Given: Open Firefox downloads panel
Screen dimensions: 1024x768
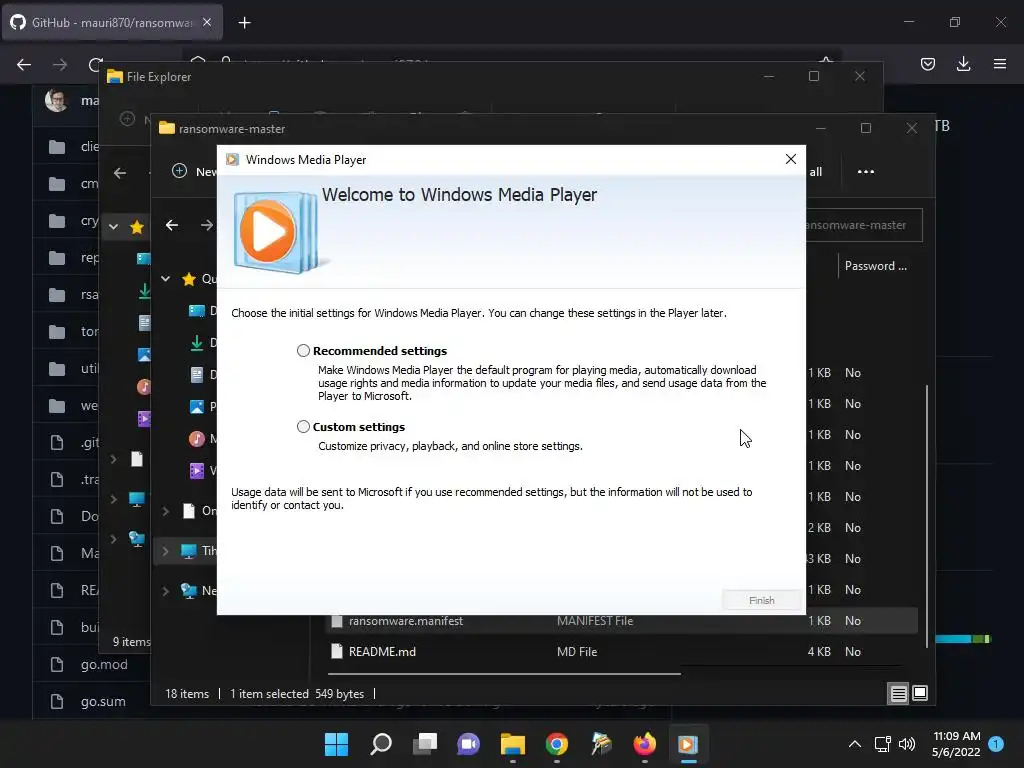Looking at the screenshot, I should (x=963, y=64).
